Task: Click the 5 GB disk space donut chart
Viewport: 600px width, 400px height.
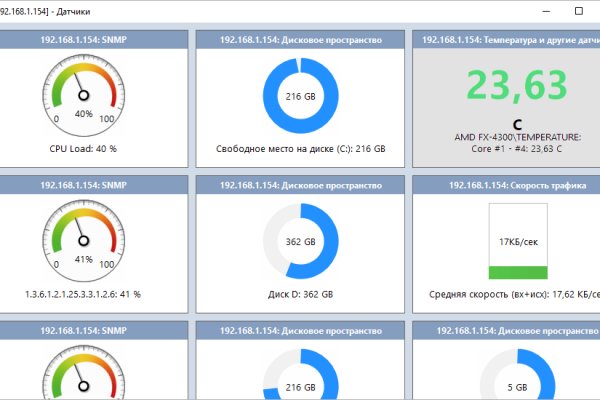Action: tap(517, 377)
